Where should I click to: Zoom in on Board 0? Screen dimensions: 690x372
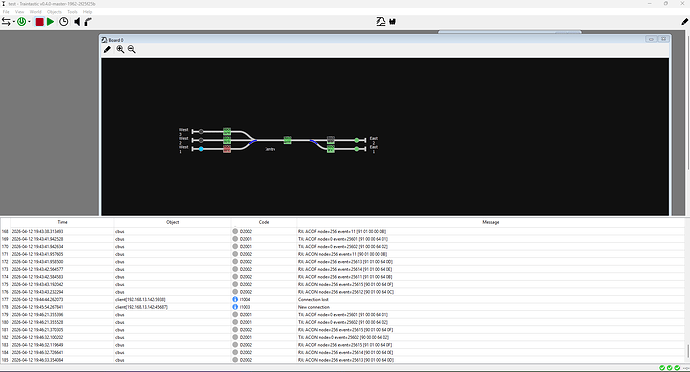tap(120, 49)
